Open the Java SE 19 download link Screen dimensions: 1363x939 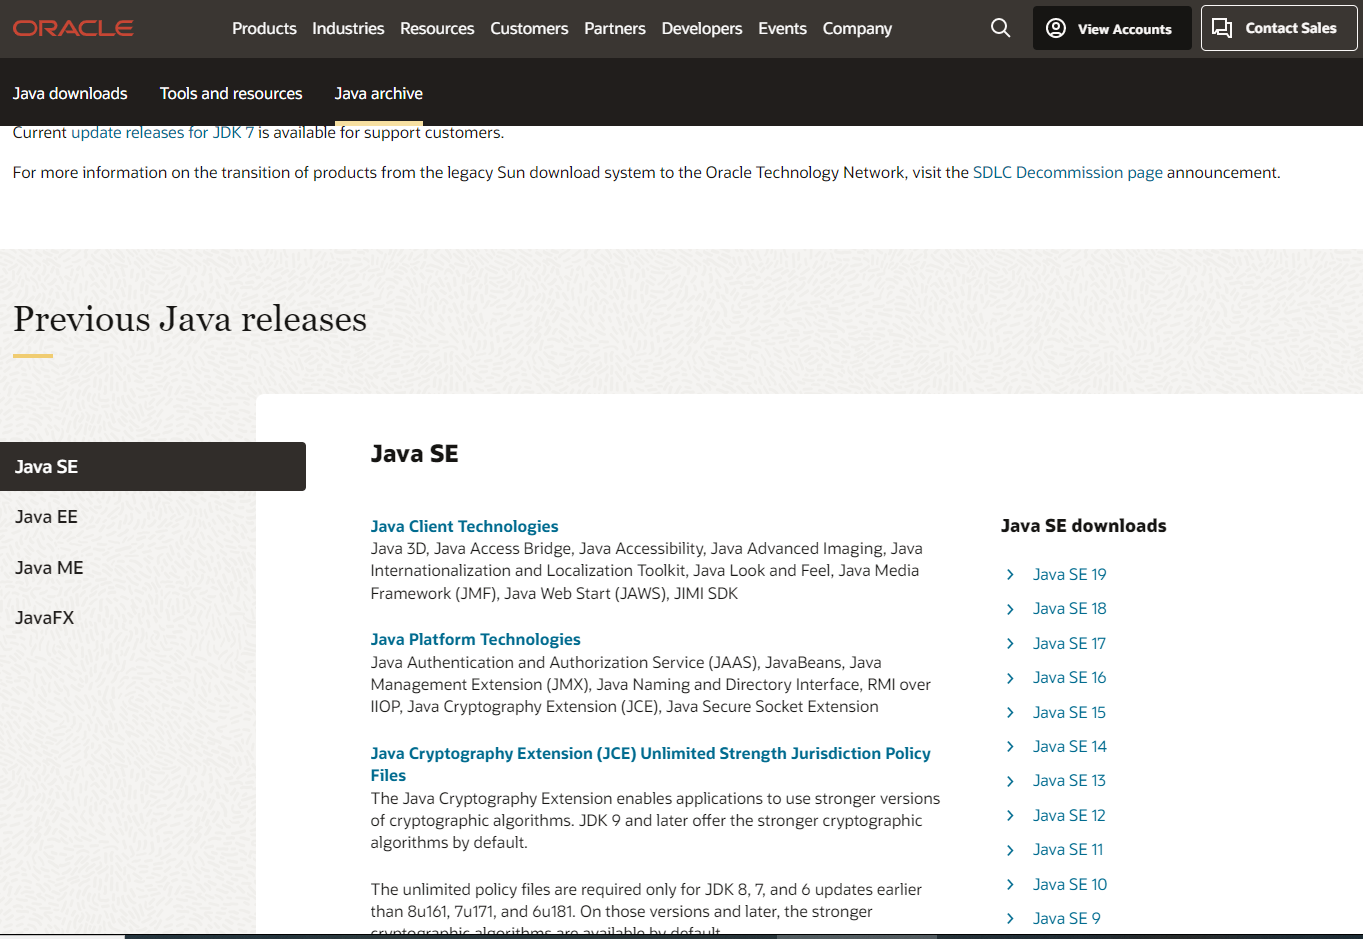1069,574
